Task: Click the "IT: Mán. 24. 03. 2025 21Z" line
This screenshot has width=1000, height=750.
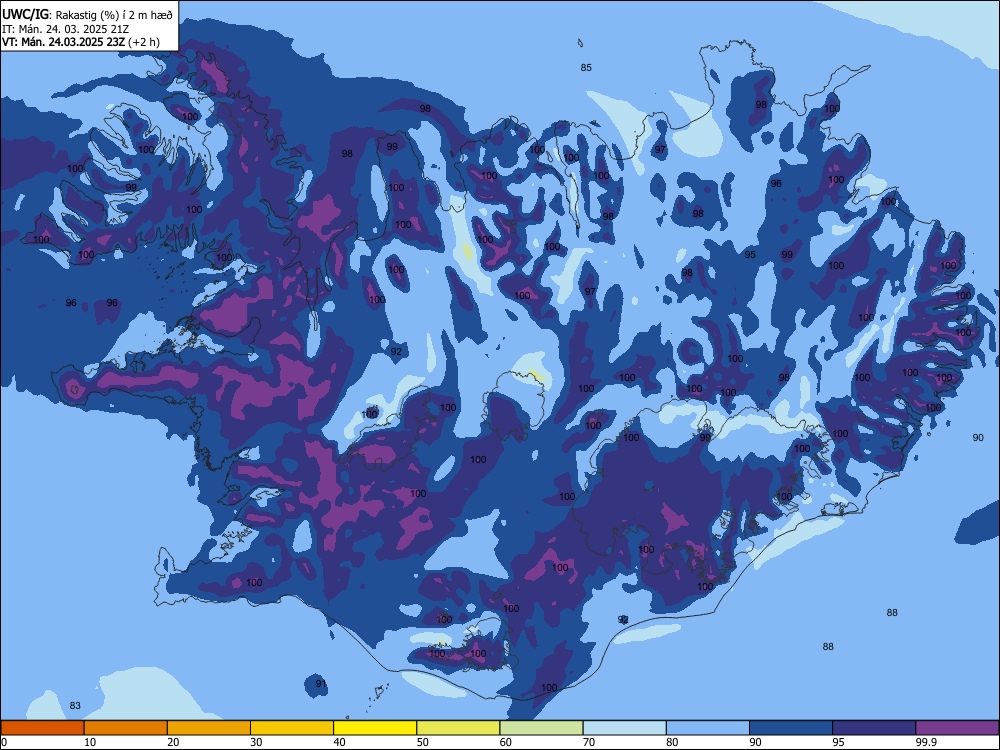Action: tap(65, 29)
